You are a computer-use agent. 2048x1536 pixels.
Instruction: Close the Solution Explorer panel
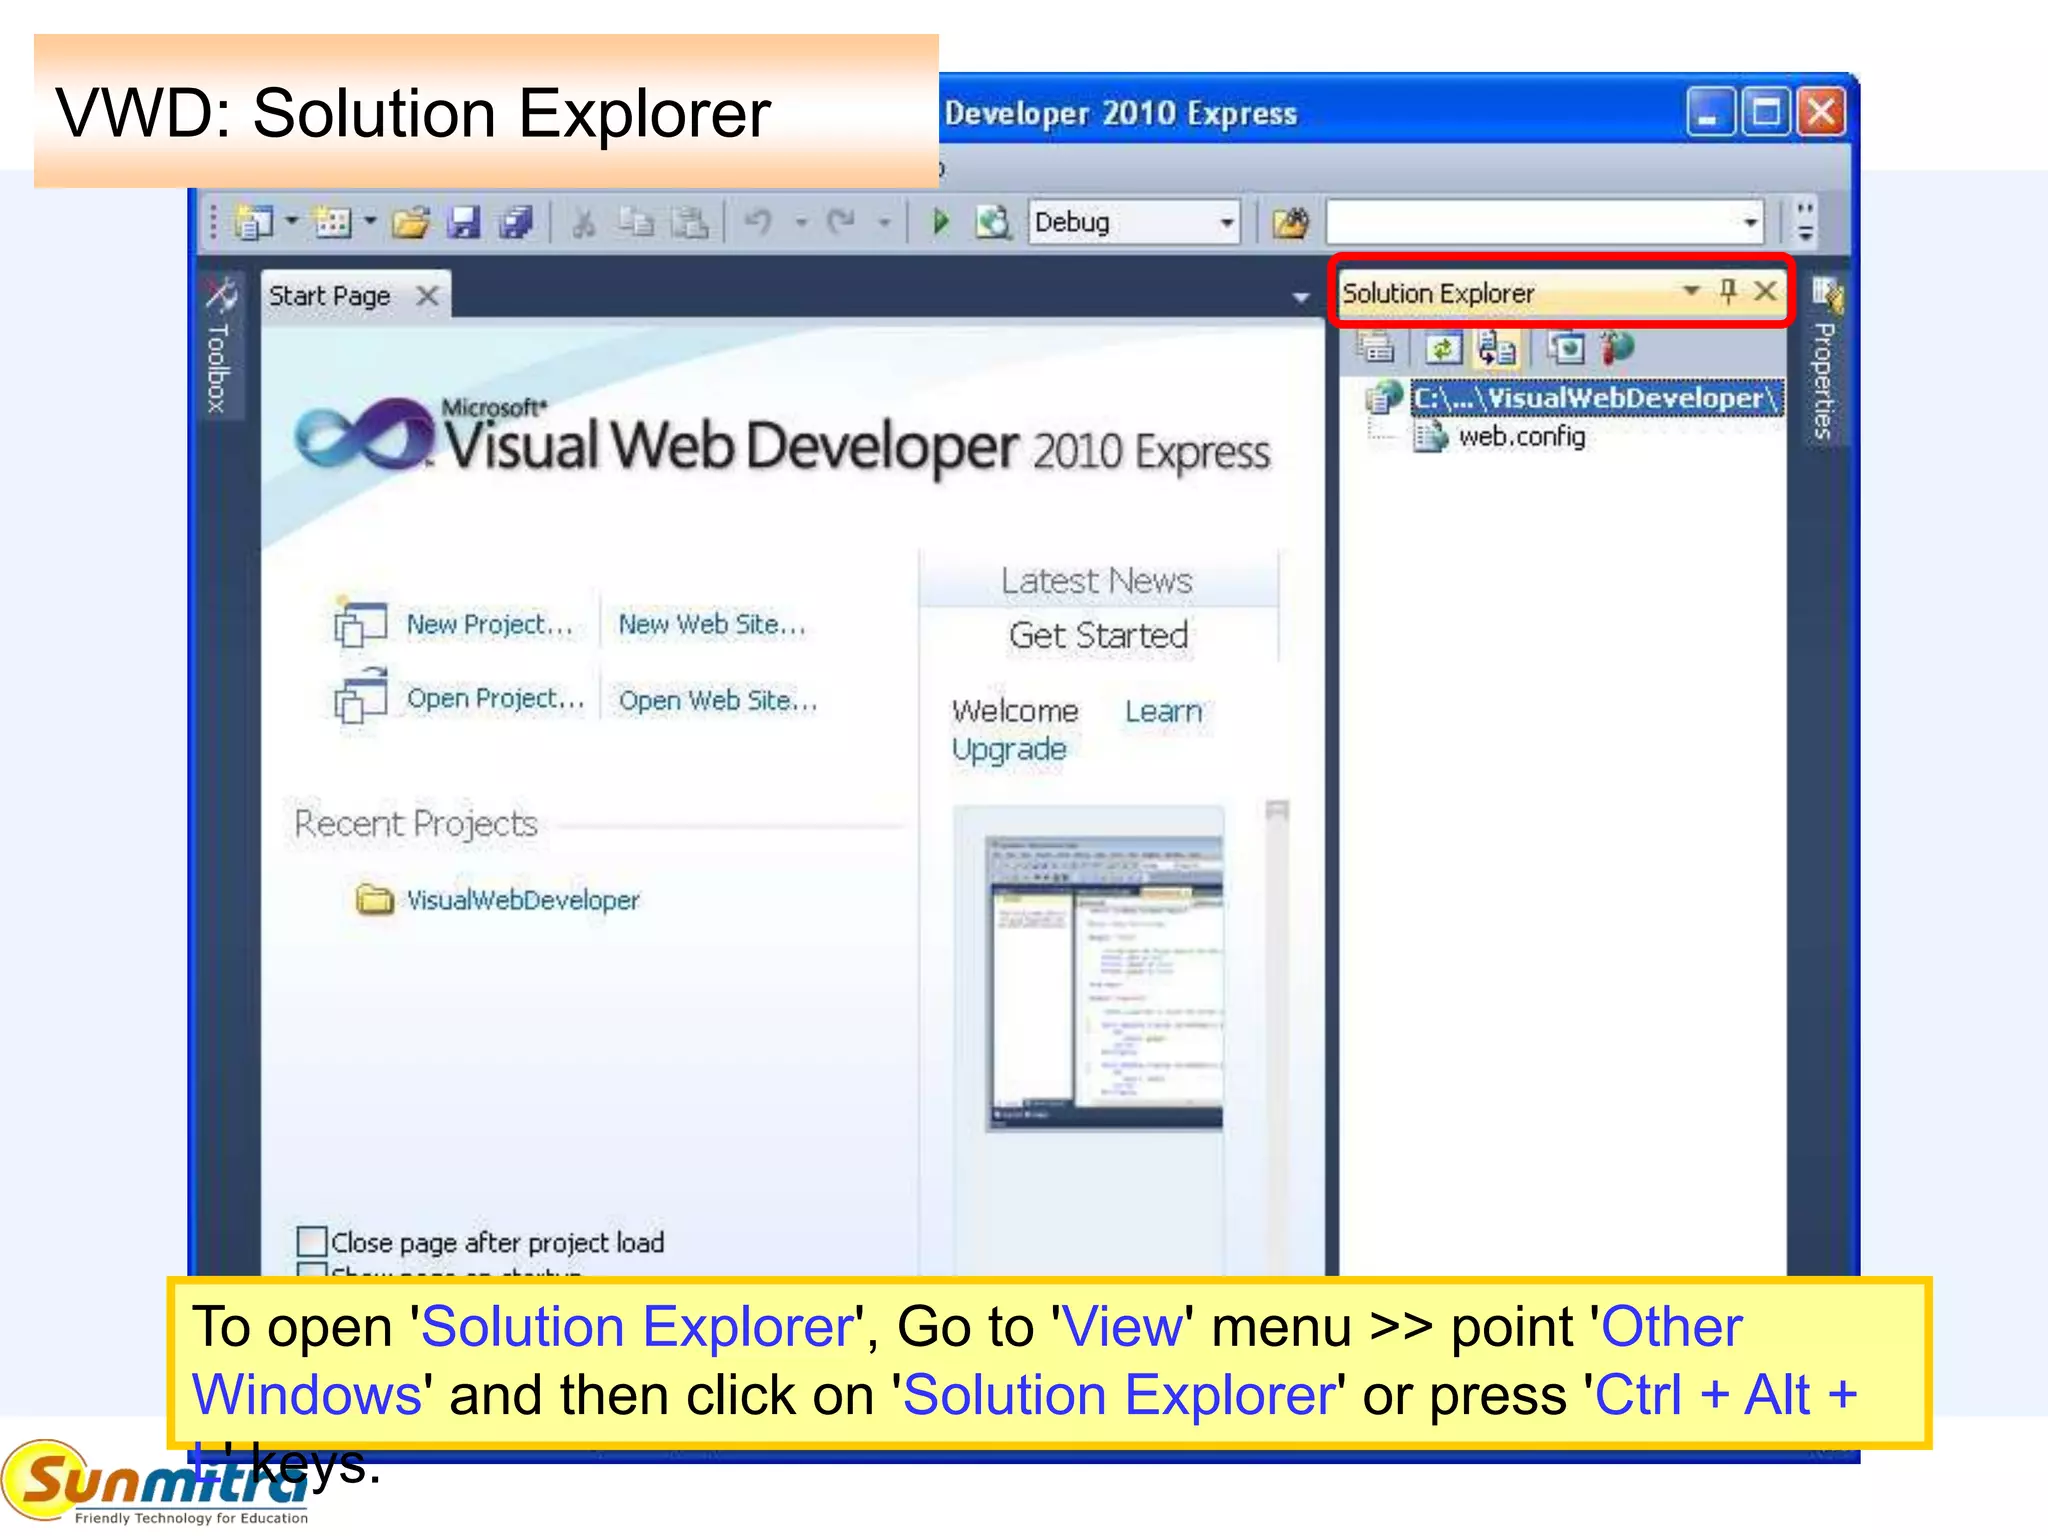click(x=1765, y=291)
